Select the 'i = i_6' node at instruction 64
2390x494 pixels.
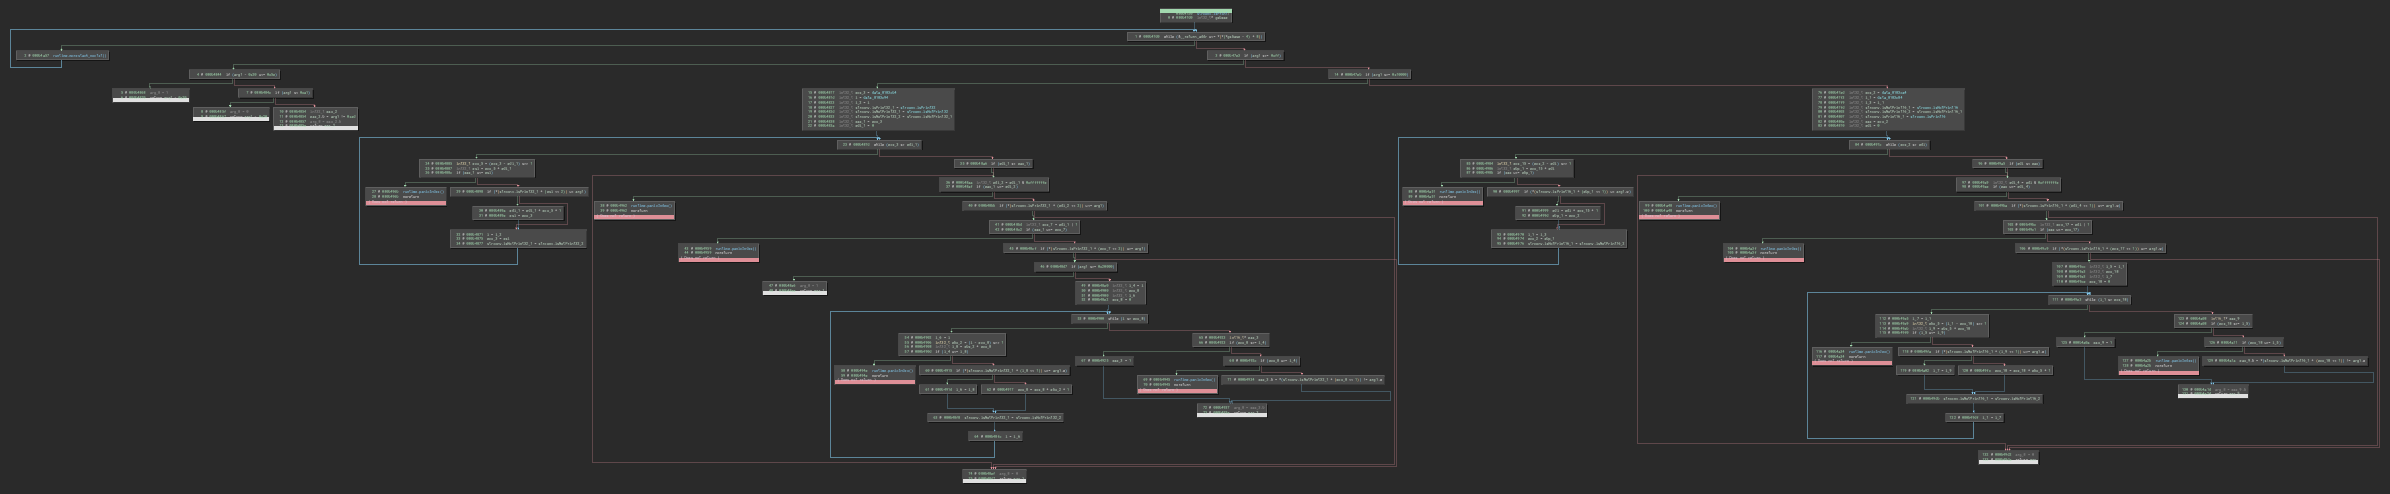click(x=995, y=436)
